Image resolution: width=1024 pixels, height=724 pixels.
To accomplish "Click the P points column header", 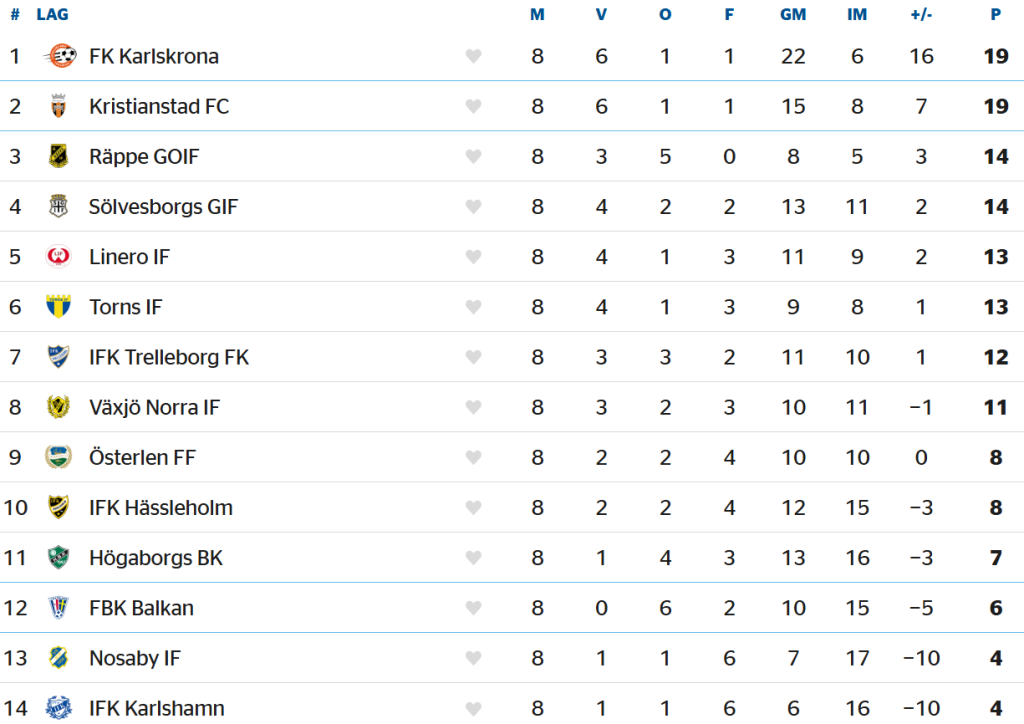I will [x=996, y=15].
